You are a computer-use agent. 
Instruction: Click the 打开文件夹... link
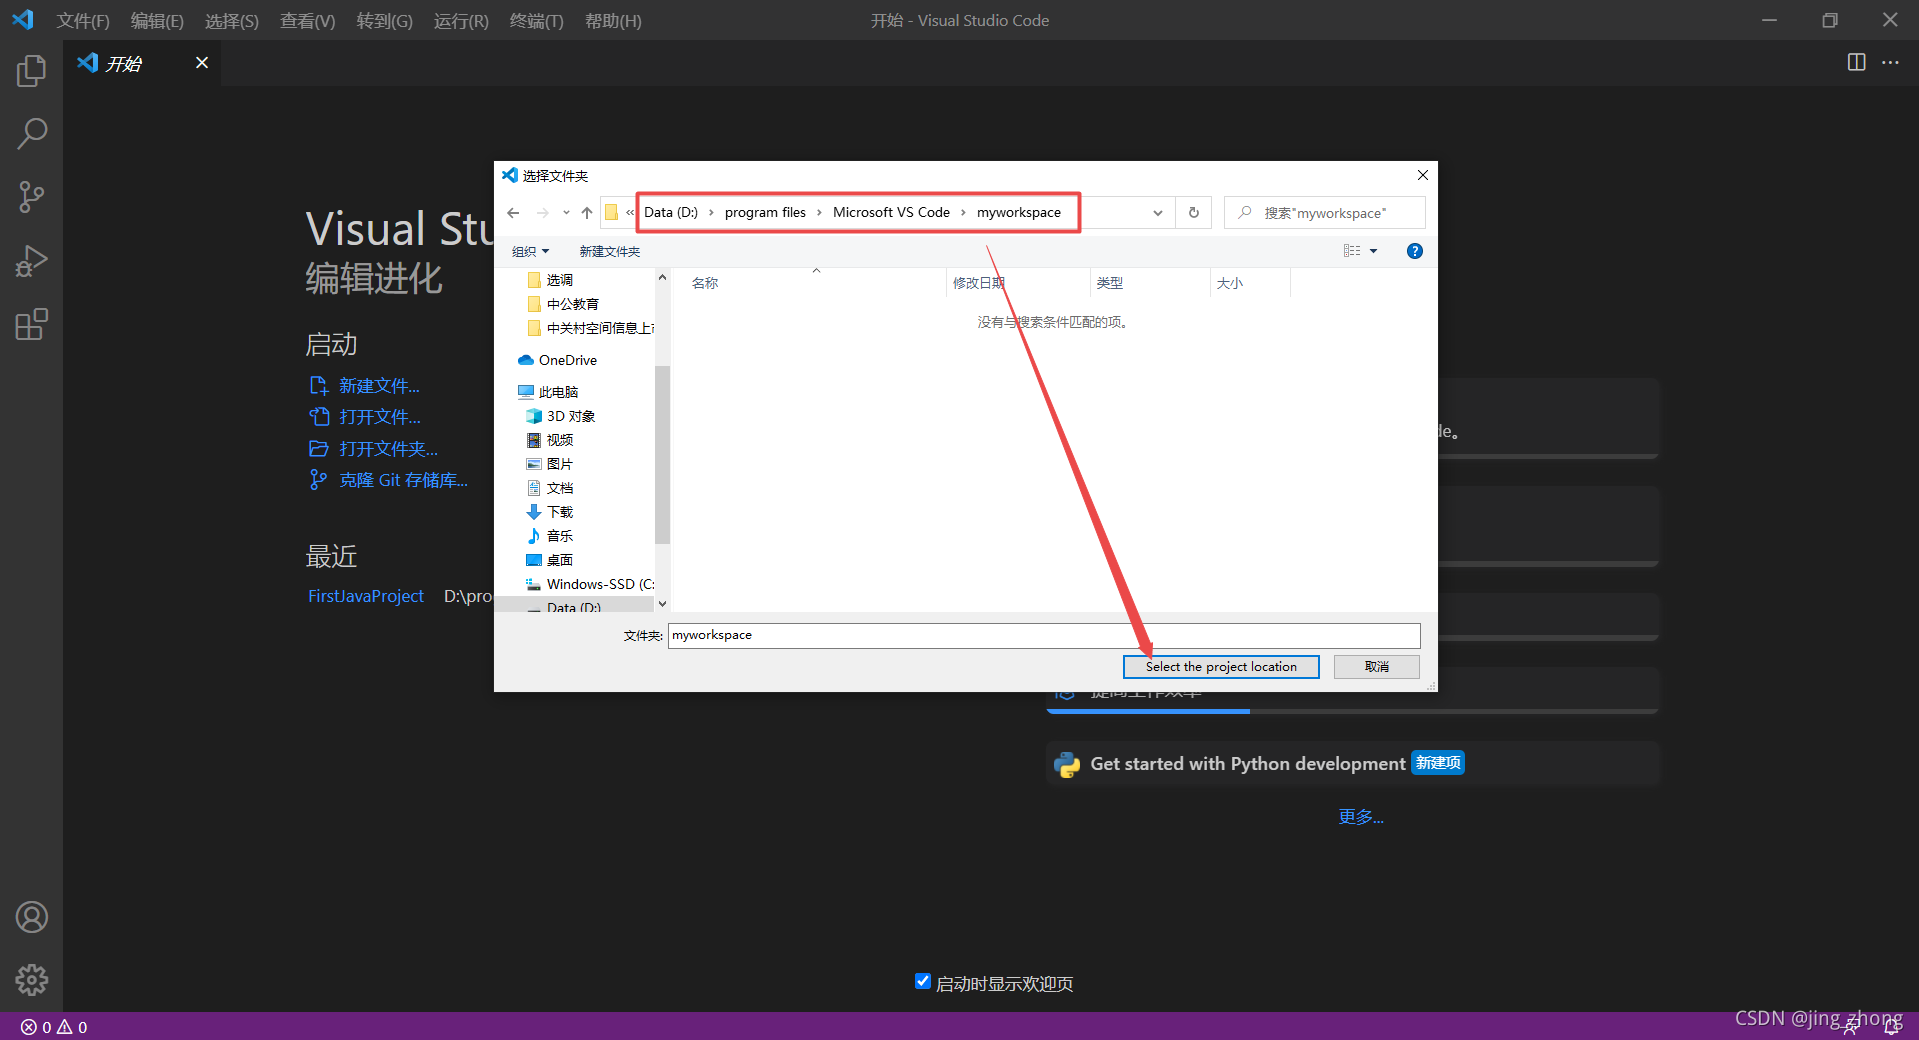point(388,449)
